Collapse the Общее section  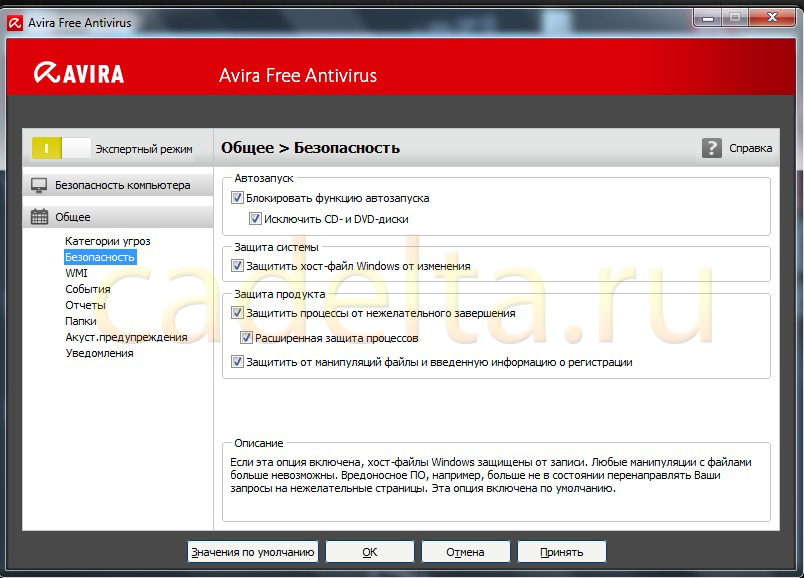(x=118, y=217)
